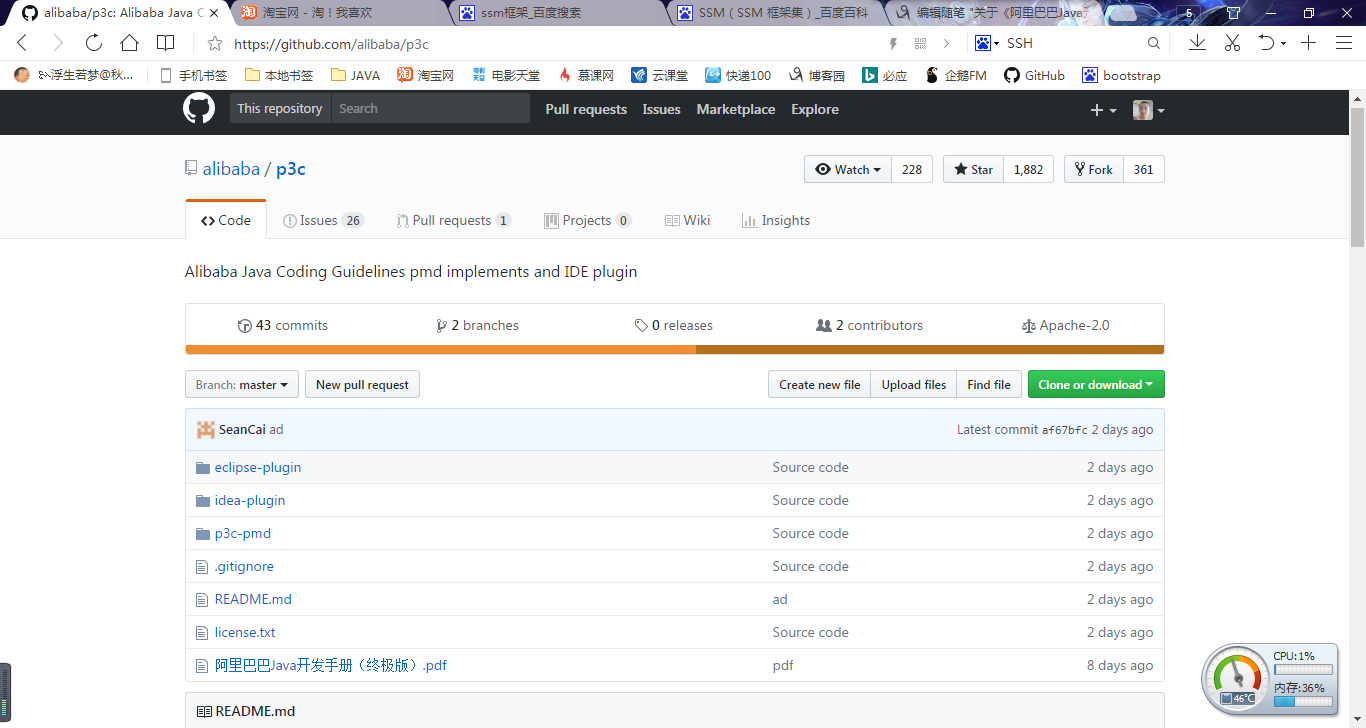The height and width of the screenshot is (728, 1366).
Task: Open the Projects tab
Action: coord(588,220)
